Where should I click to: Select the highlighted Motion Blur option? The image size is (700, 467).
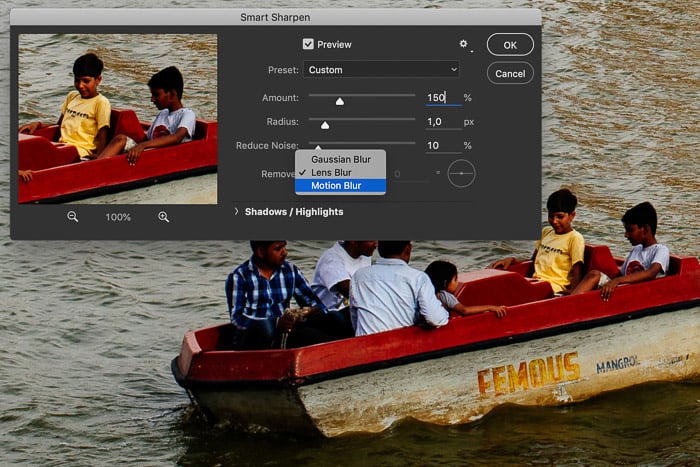point(336,185)
